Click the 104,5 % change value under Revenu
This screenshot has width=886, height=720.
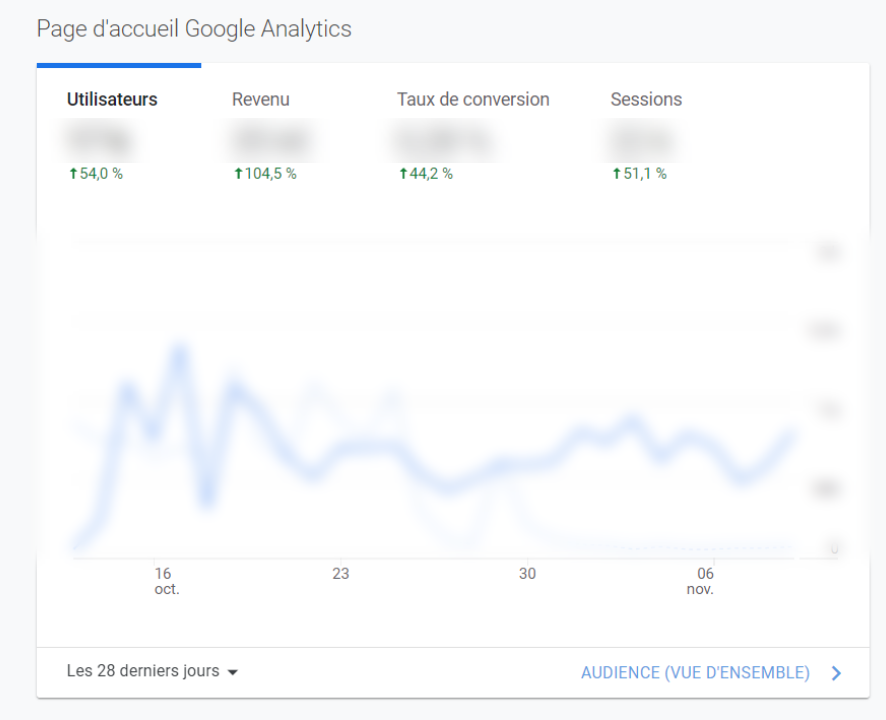click(x=271, y=174)
